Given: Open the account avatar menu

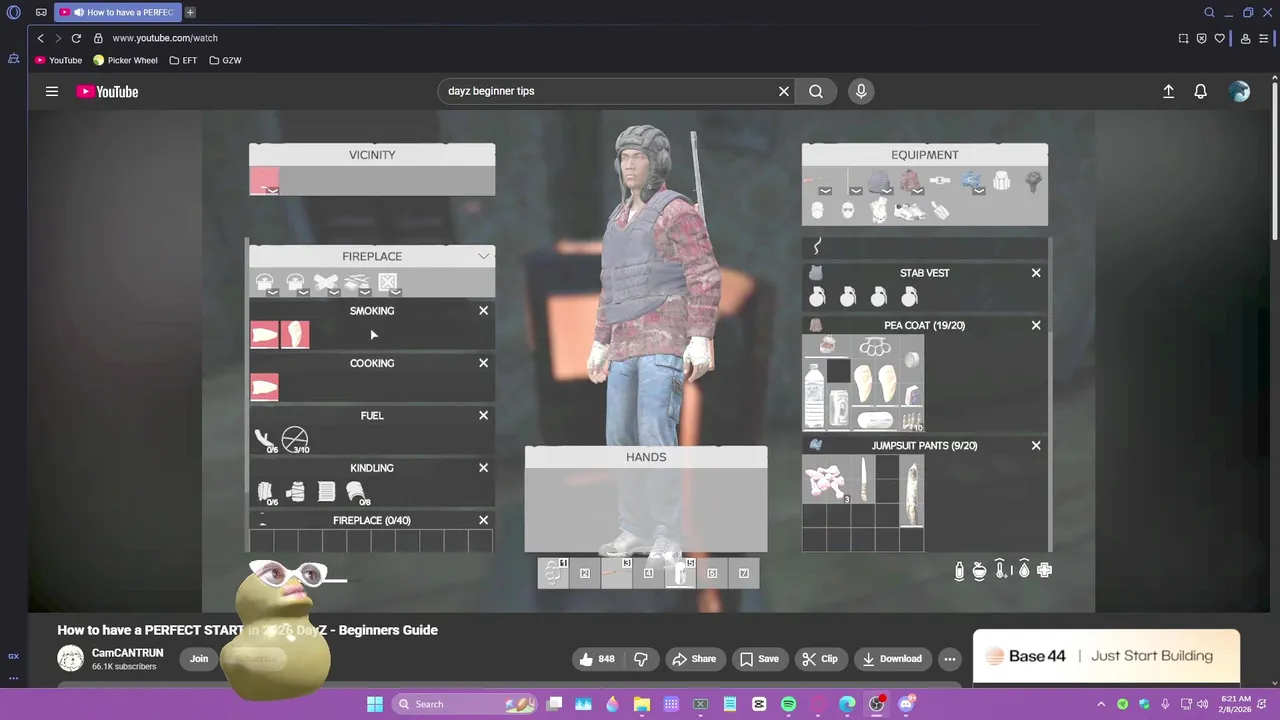Looking at the screenshot, I should (1240, 91).
